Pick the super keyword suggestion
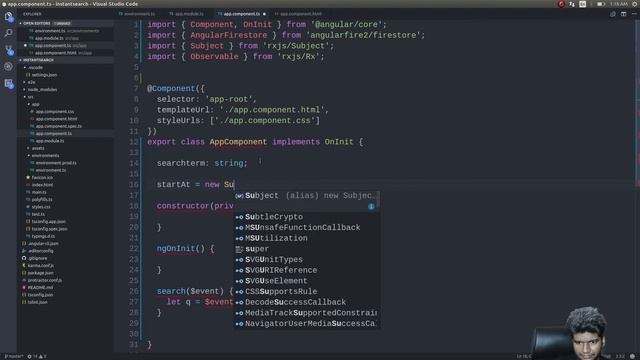This screenshot has width=640, height=360. [306, 249]
